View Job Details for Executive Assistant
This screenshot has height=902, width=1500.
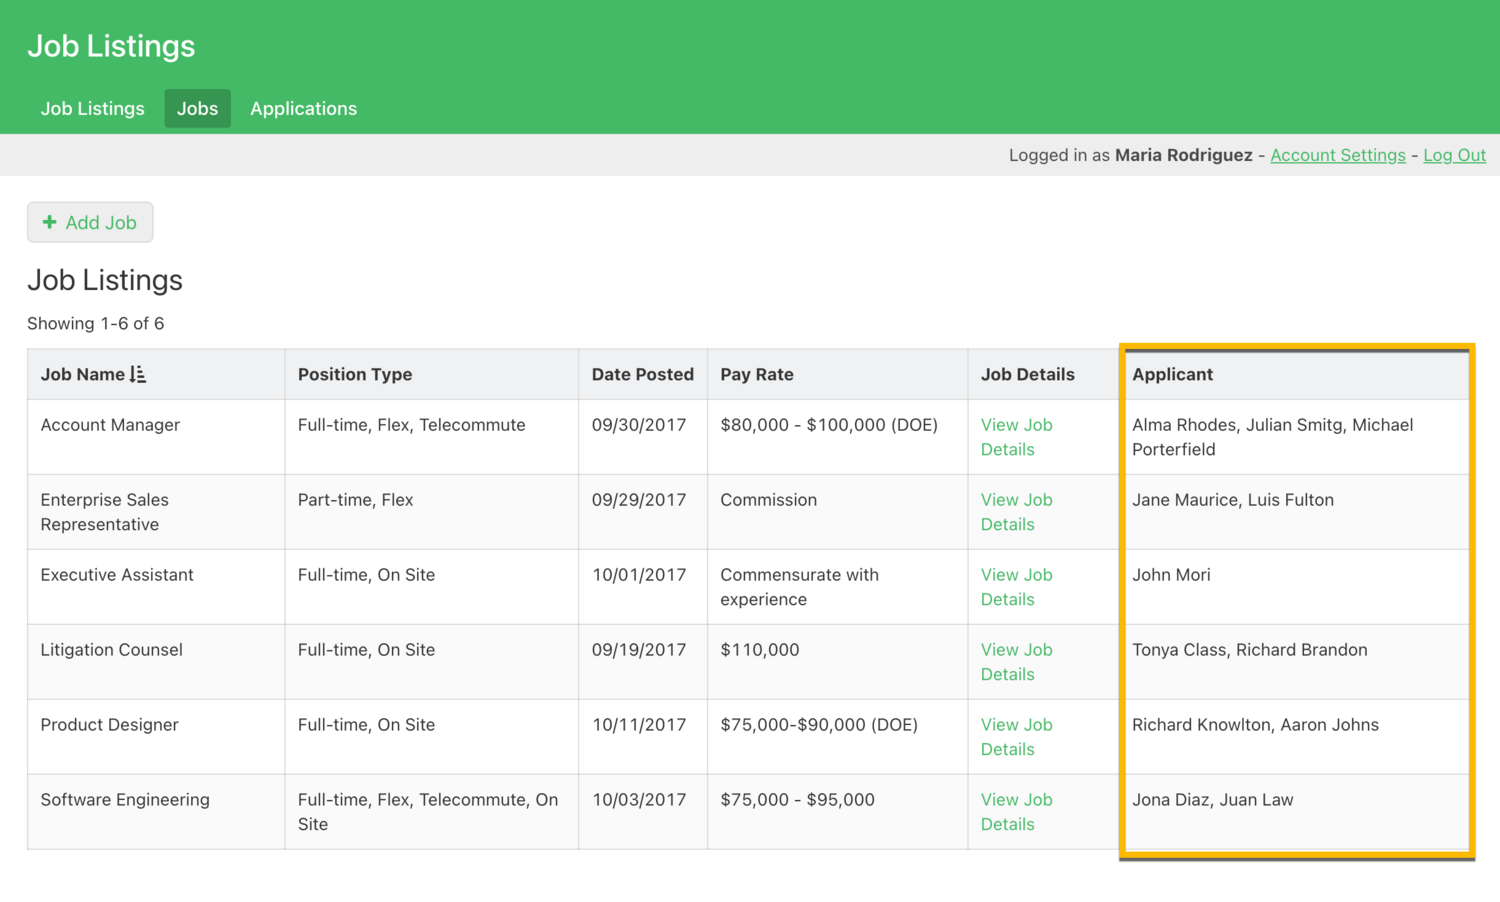(1016, 587)
